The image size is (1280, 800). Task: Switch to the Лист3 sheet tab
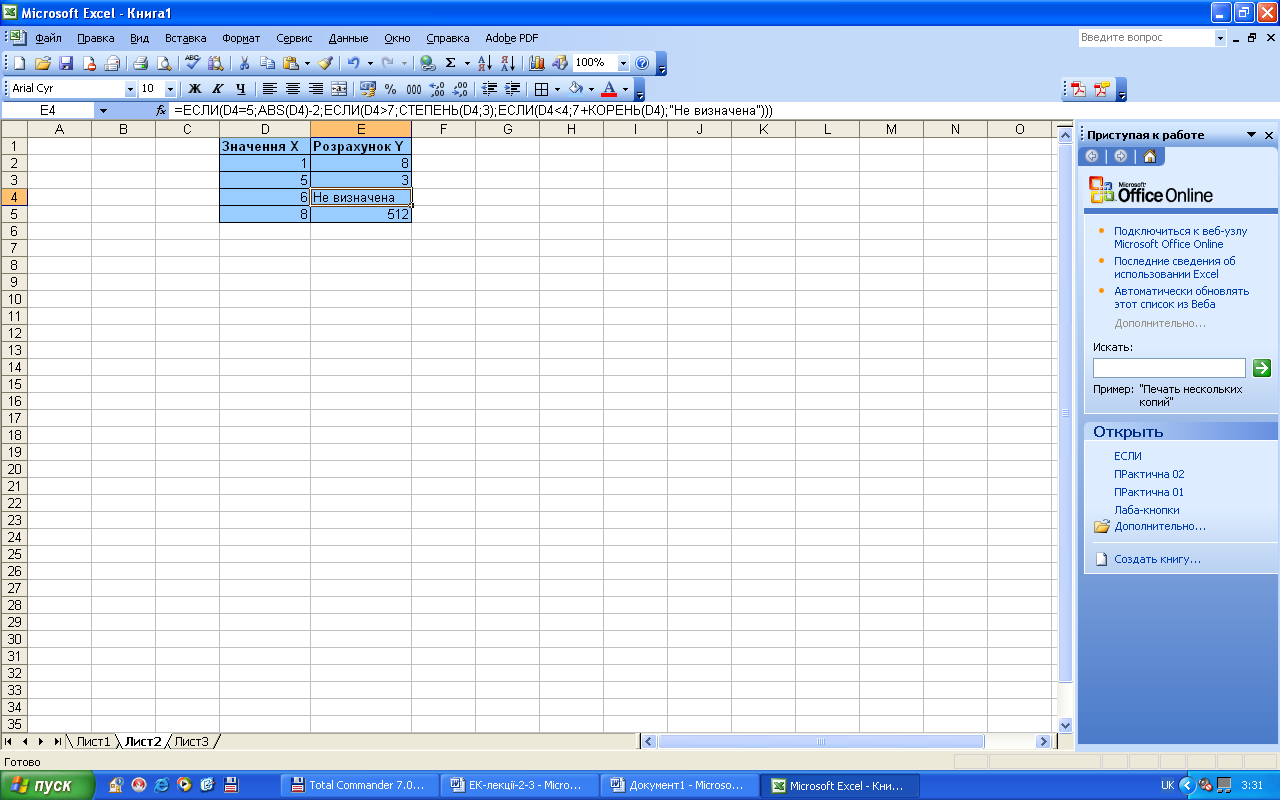tap(191, 742)
